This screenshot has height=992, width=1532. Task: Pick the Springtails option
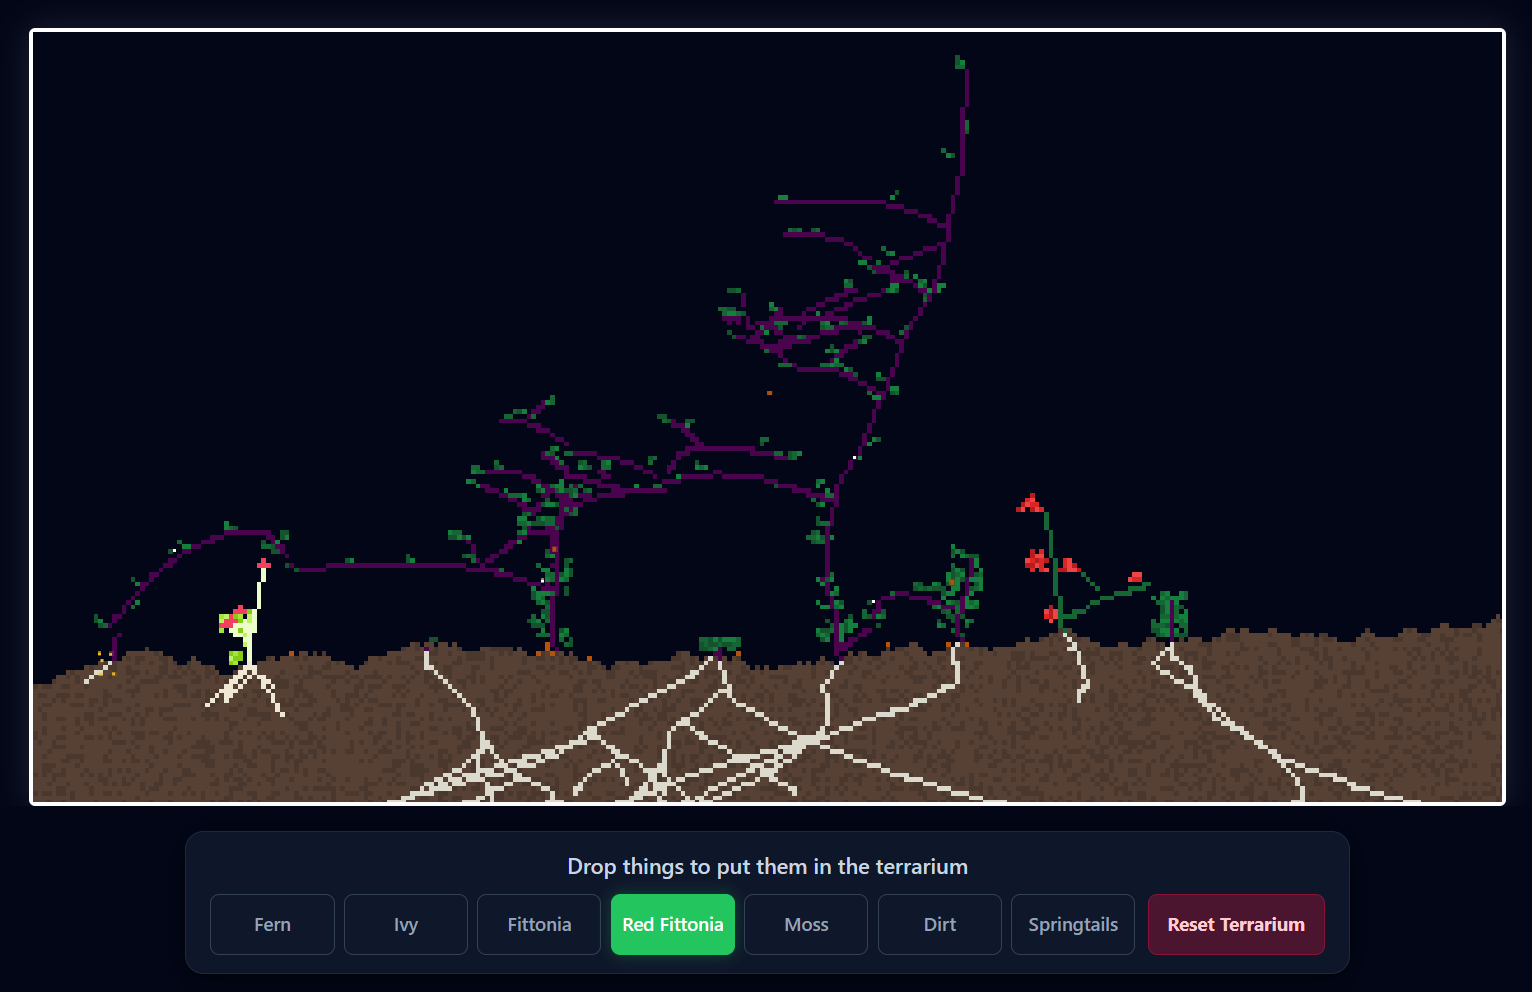click(1073, 924)
